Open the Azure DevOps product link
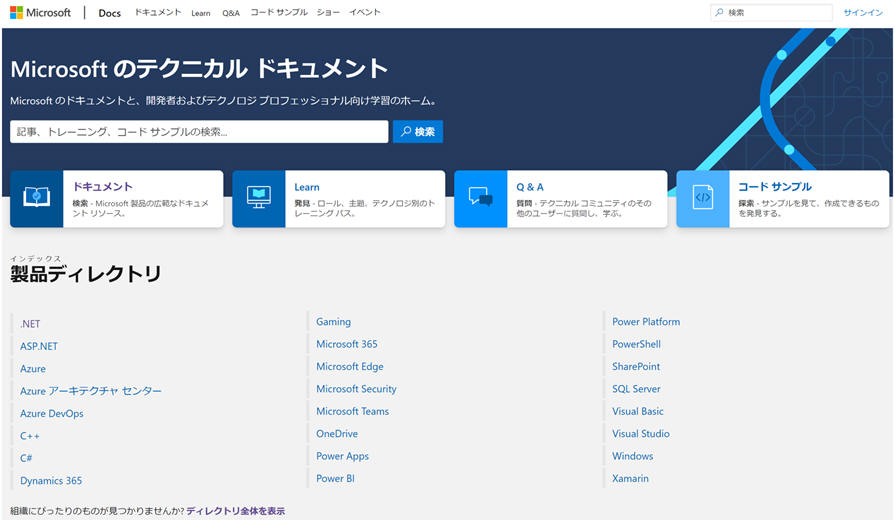The width and height of the screenshot is (895, 522). (52, 414)
